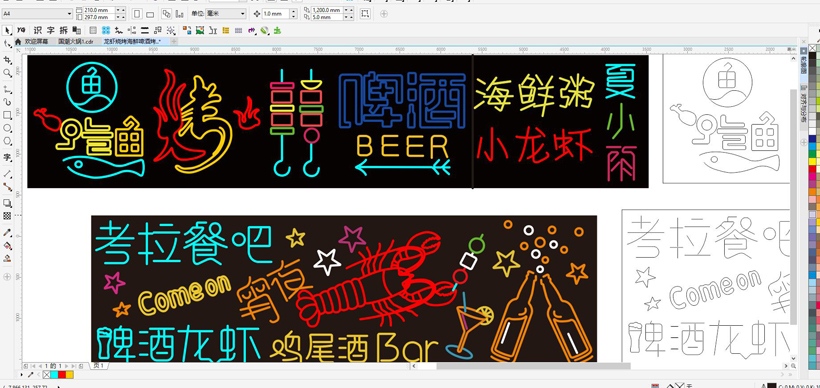Select the Pick tool arrow

coord(7,30)
